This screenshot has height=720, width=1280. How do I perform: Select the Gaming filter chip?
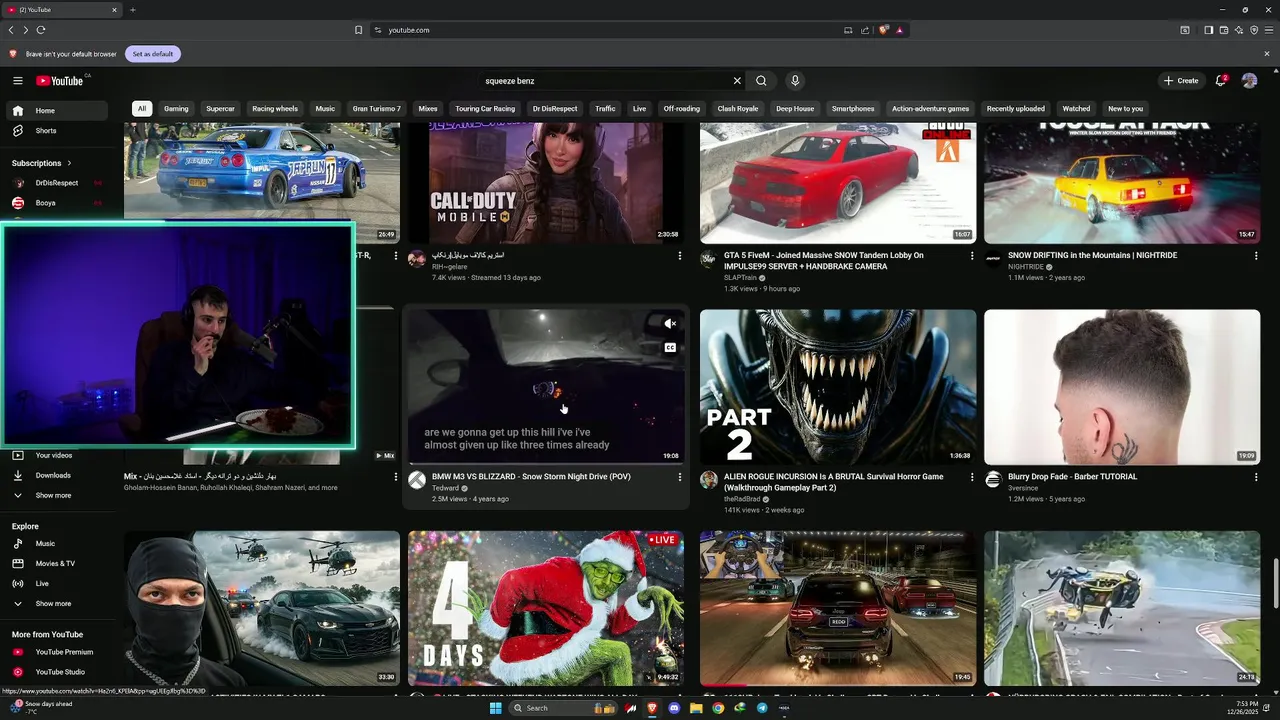(176, 109)
